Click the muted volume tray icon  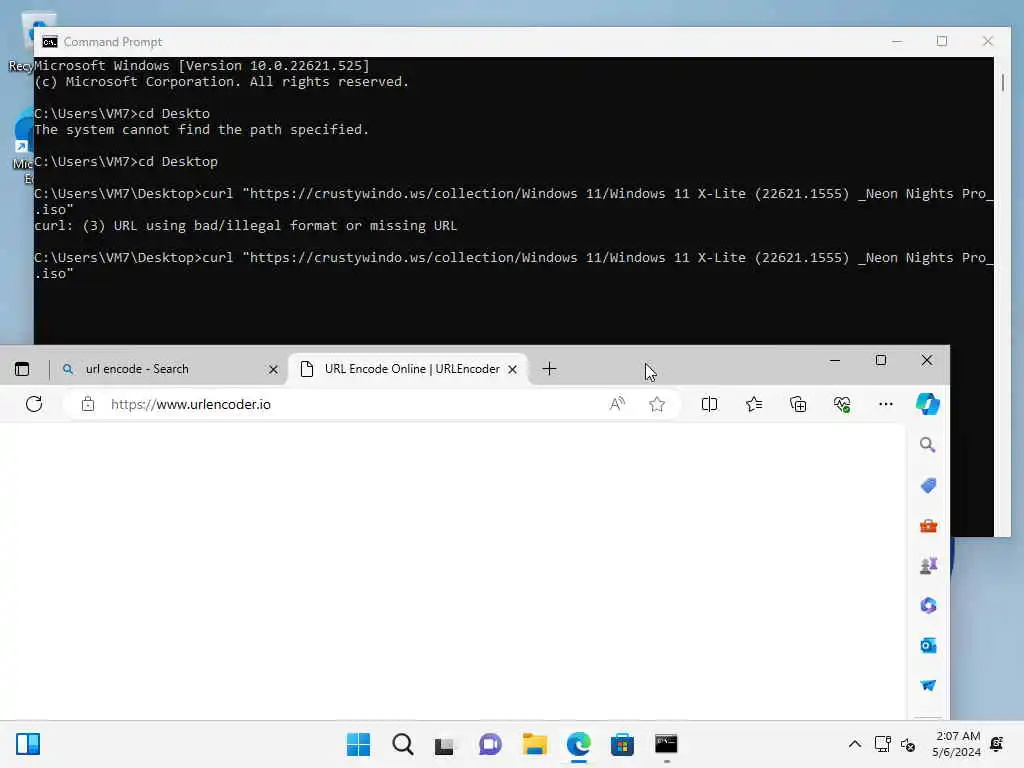(x=908, y=744)
